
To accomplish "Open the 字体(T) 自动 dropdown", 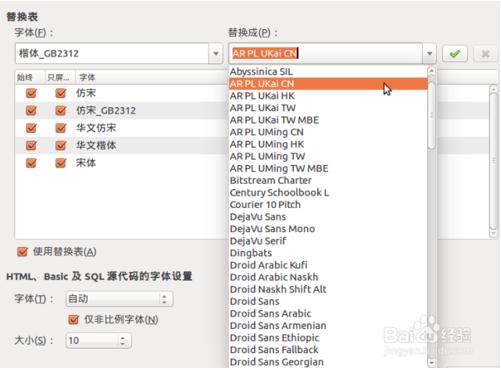I will 119,299.
